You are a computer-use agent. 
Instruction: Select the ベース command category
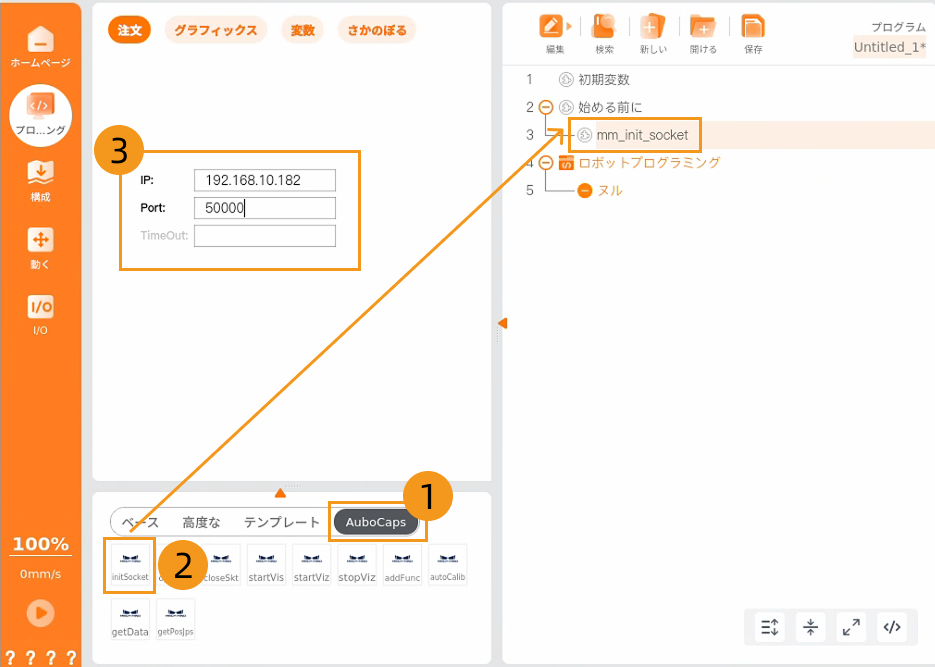(141, 523)
